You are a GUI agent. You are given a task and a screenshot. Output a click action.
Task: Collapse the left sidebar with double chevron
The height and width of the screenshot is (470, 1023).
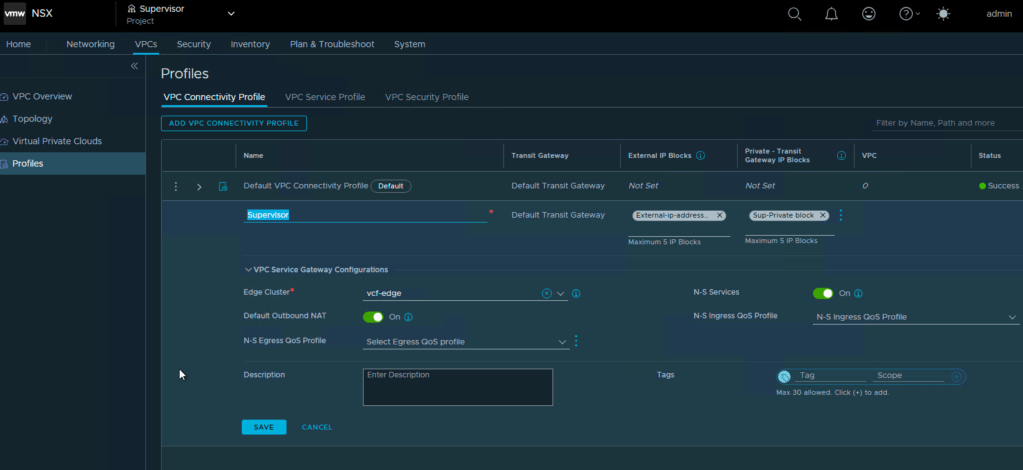[x=135, y=66]
